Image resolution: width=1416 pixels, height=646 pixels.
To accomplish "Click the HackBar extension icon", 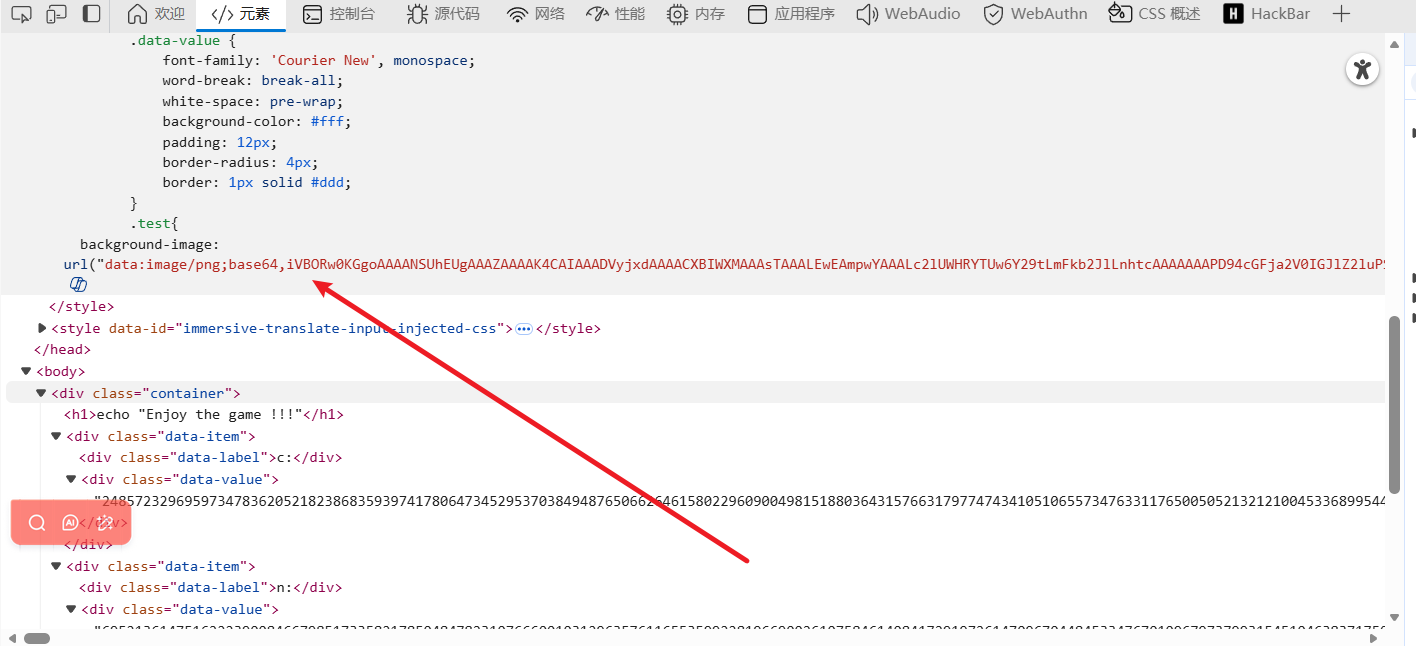I will tap(1234, 14).
